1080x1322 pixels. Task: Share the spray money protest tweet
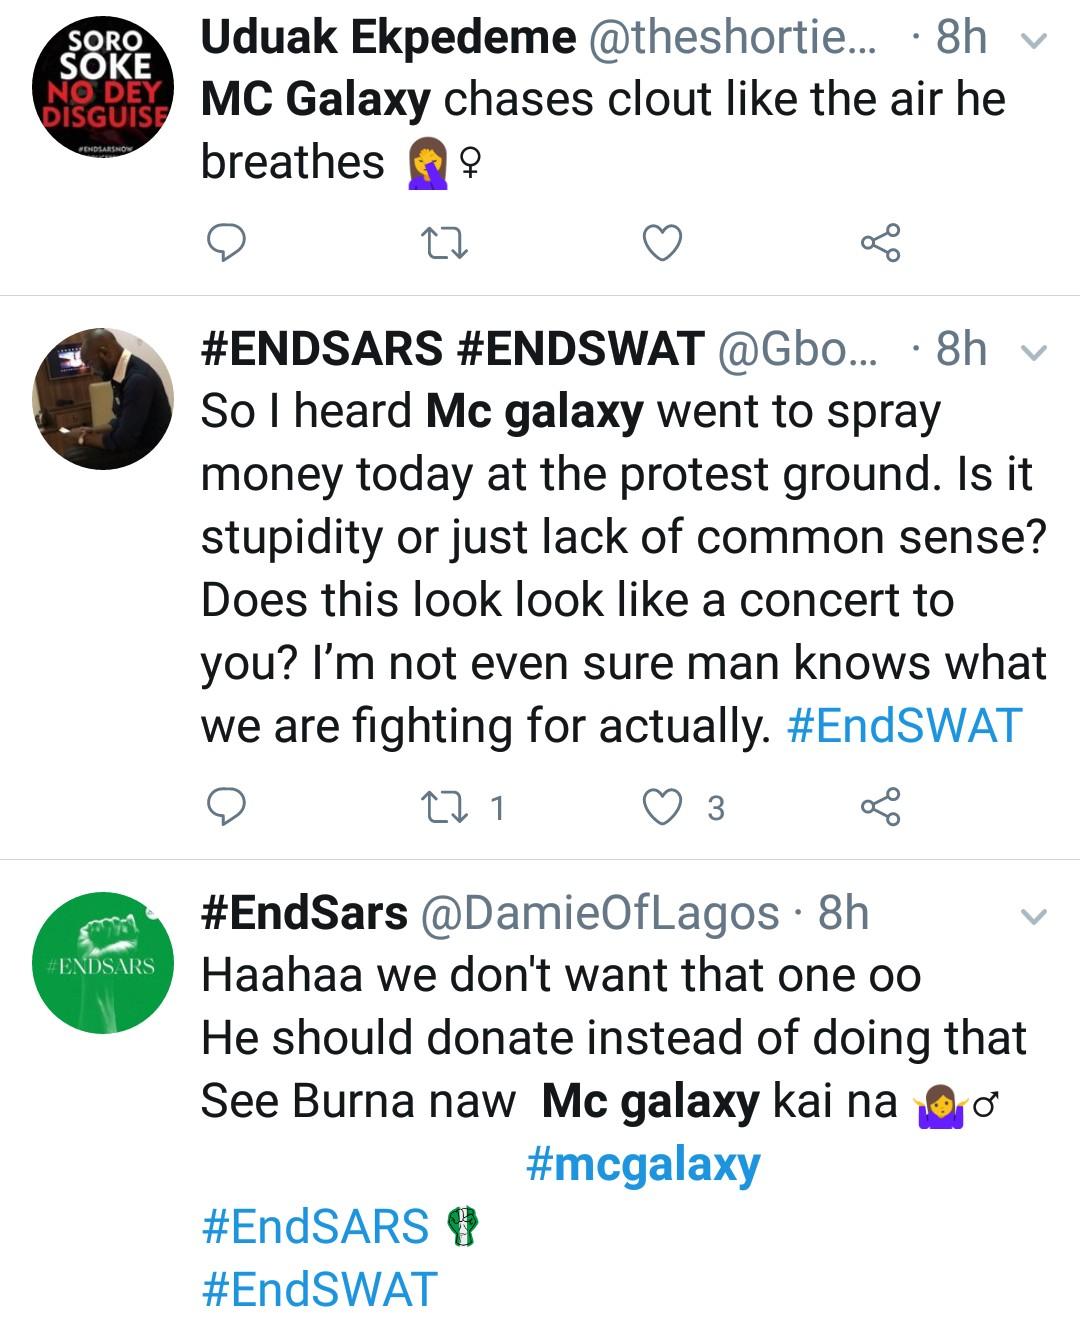coord(880,807)
